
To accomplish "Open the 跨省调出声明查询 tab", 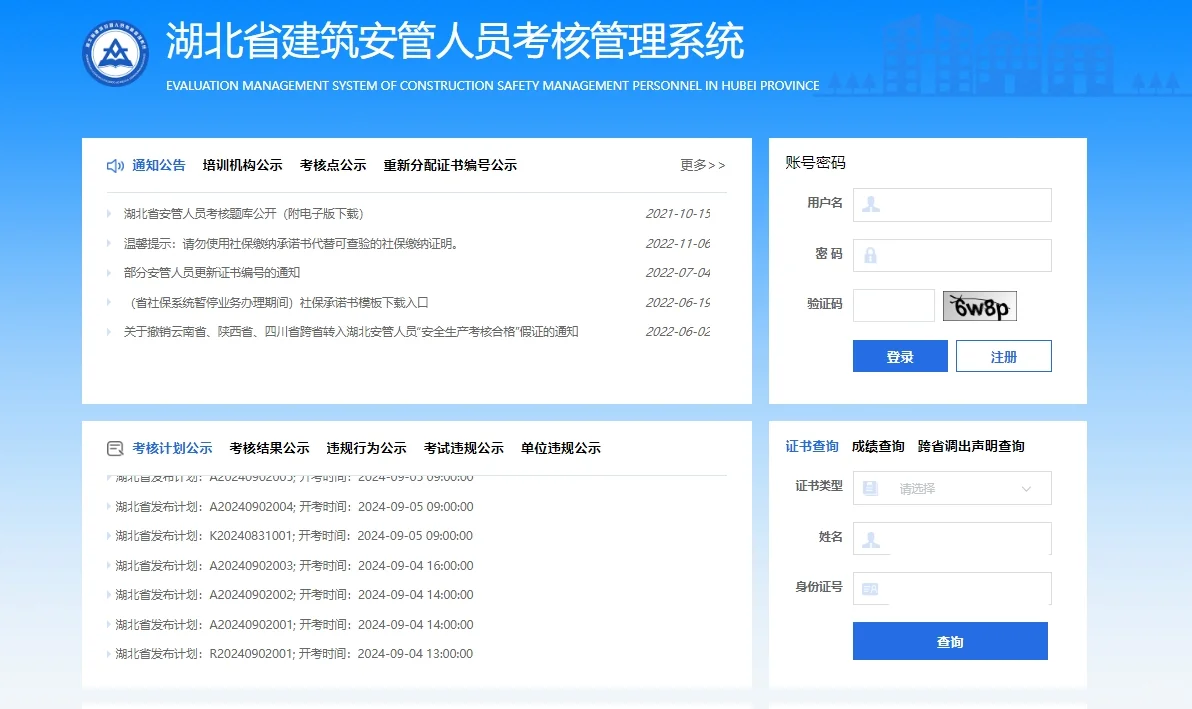I will click(x=973, y=446).
